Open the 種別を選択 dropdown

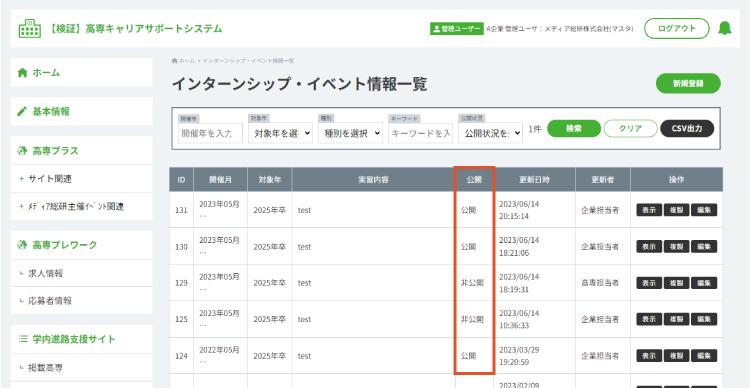click(350, 133)
